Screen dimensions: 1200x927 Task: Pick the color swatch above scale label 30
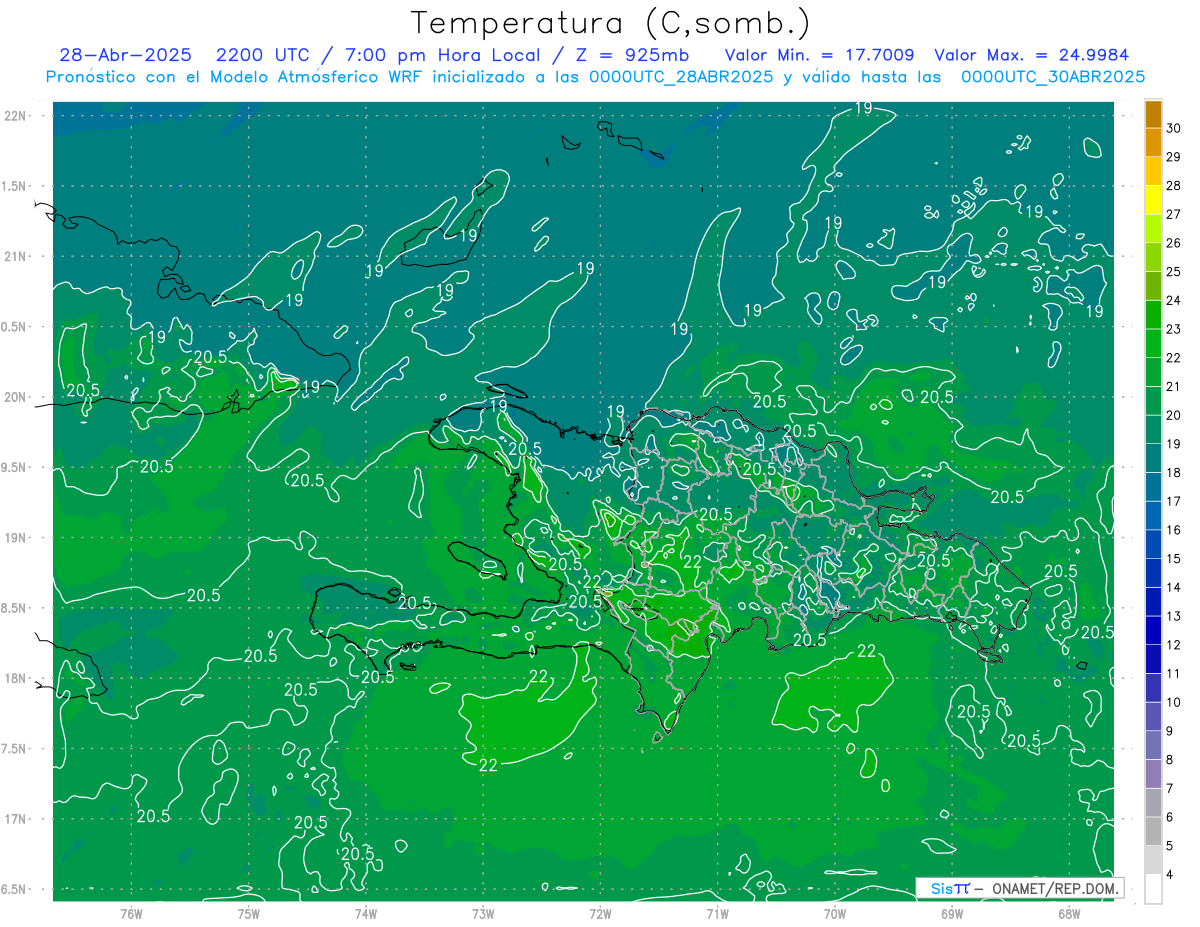pyautogui.click(x=1153, y=115)
